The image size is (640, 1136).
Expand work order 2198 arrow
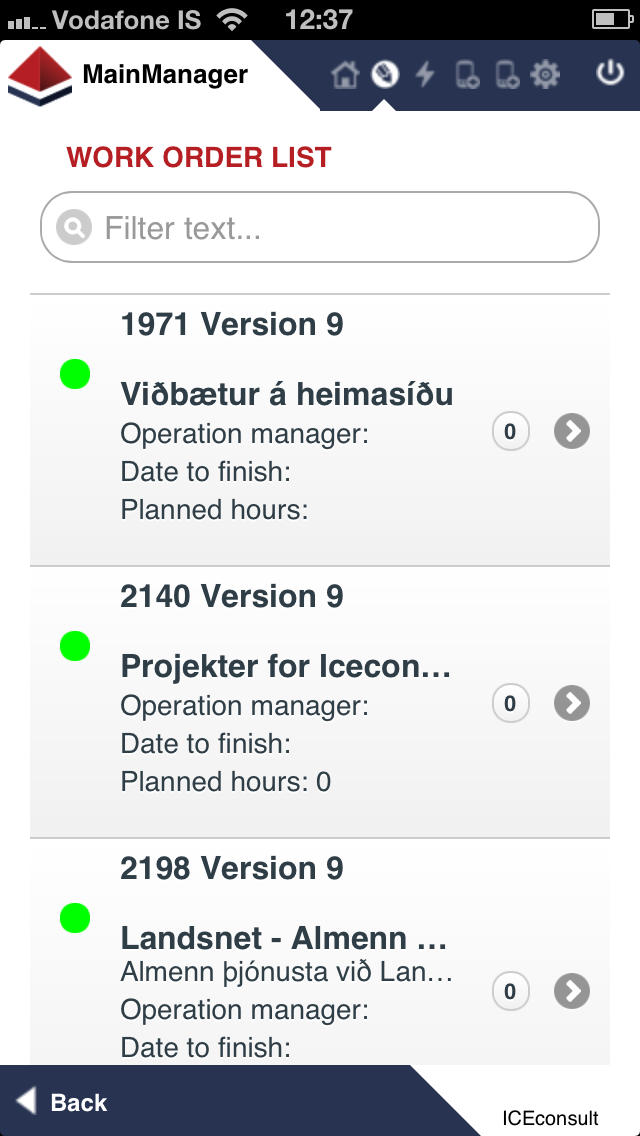click(572, 991)
